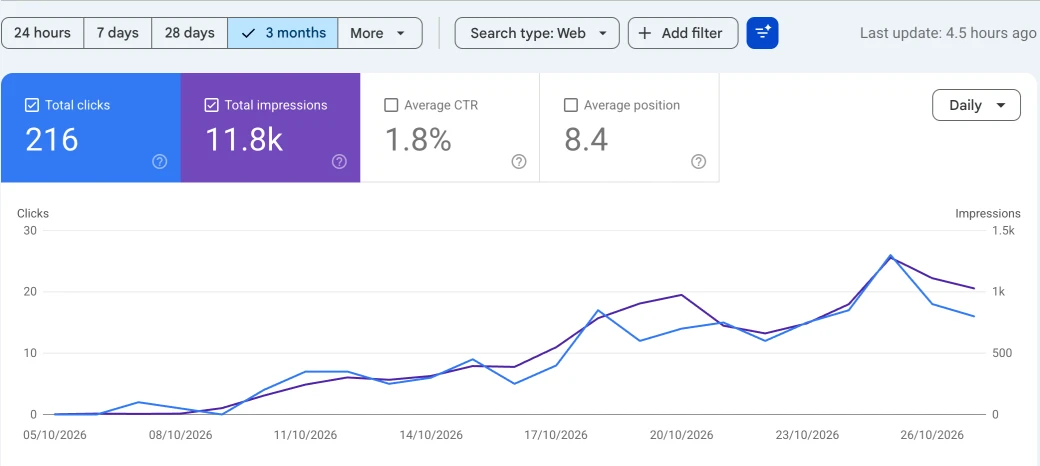Image resolution: width=1040 pixels, height=466 pixels.
Task: Uncheck the Total impressions checkbox
Action: 211,105
